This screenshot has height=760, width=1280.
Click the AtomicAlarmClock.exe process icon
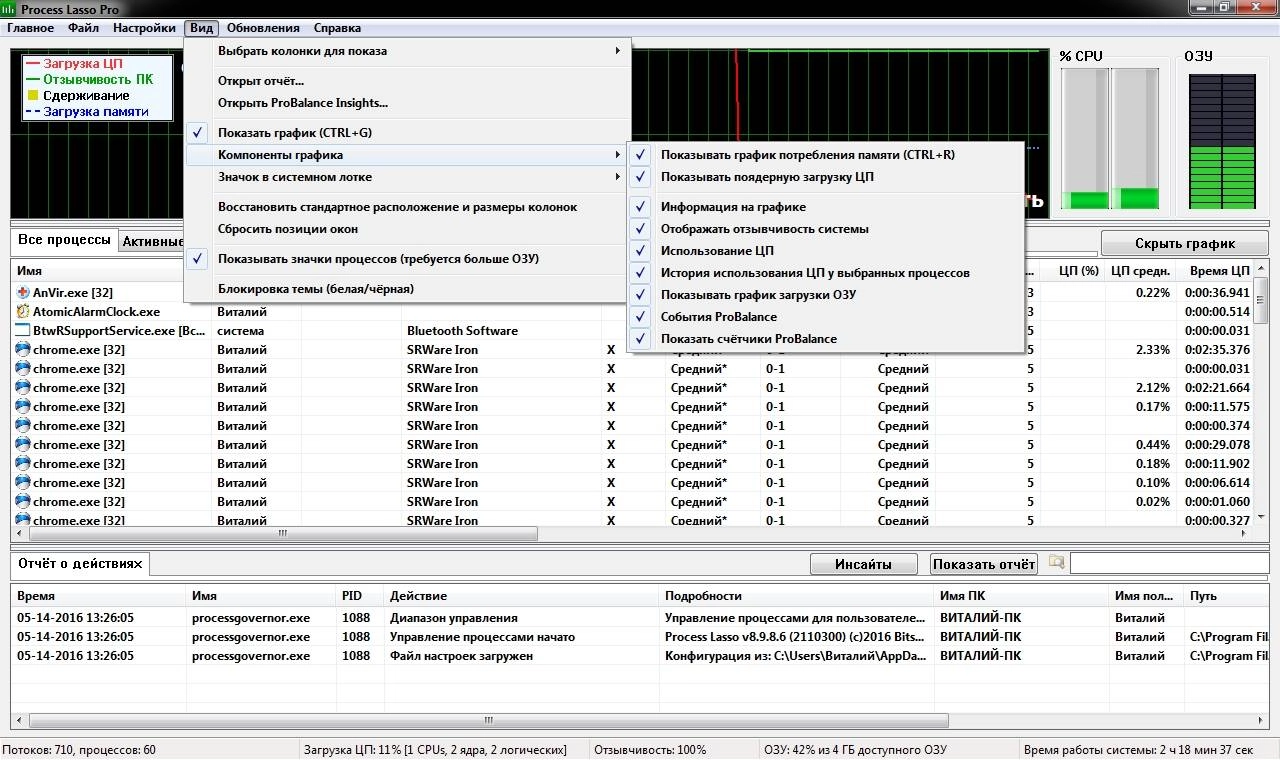pos(23,312)
